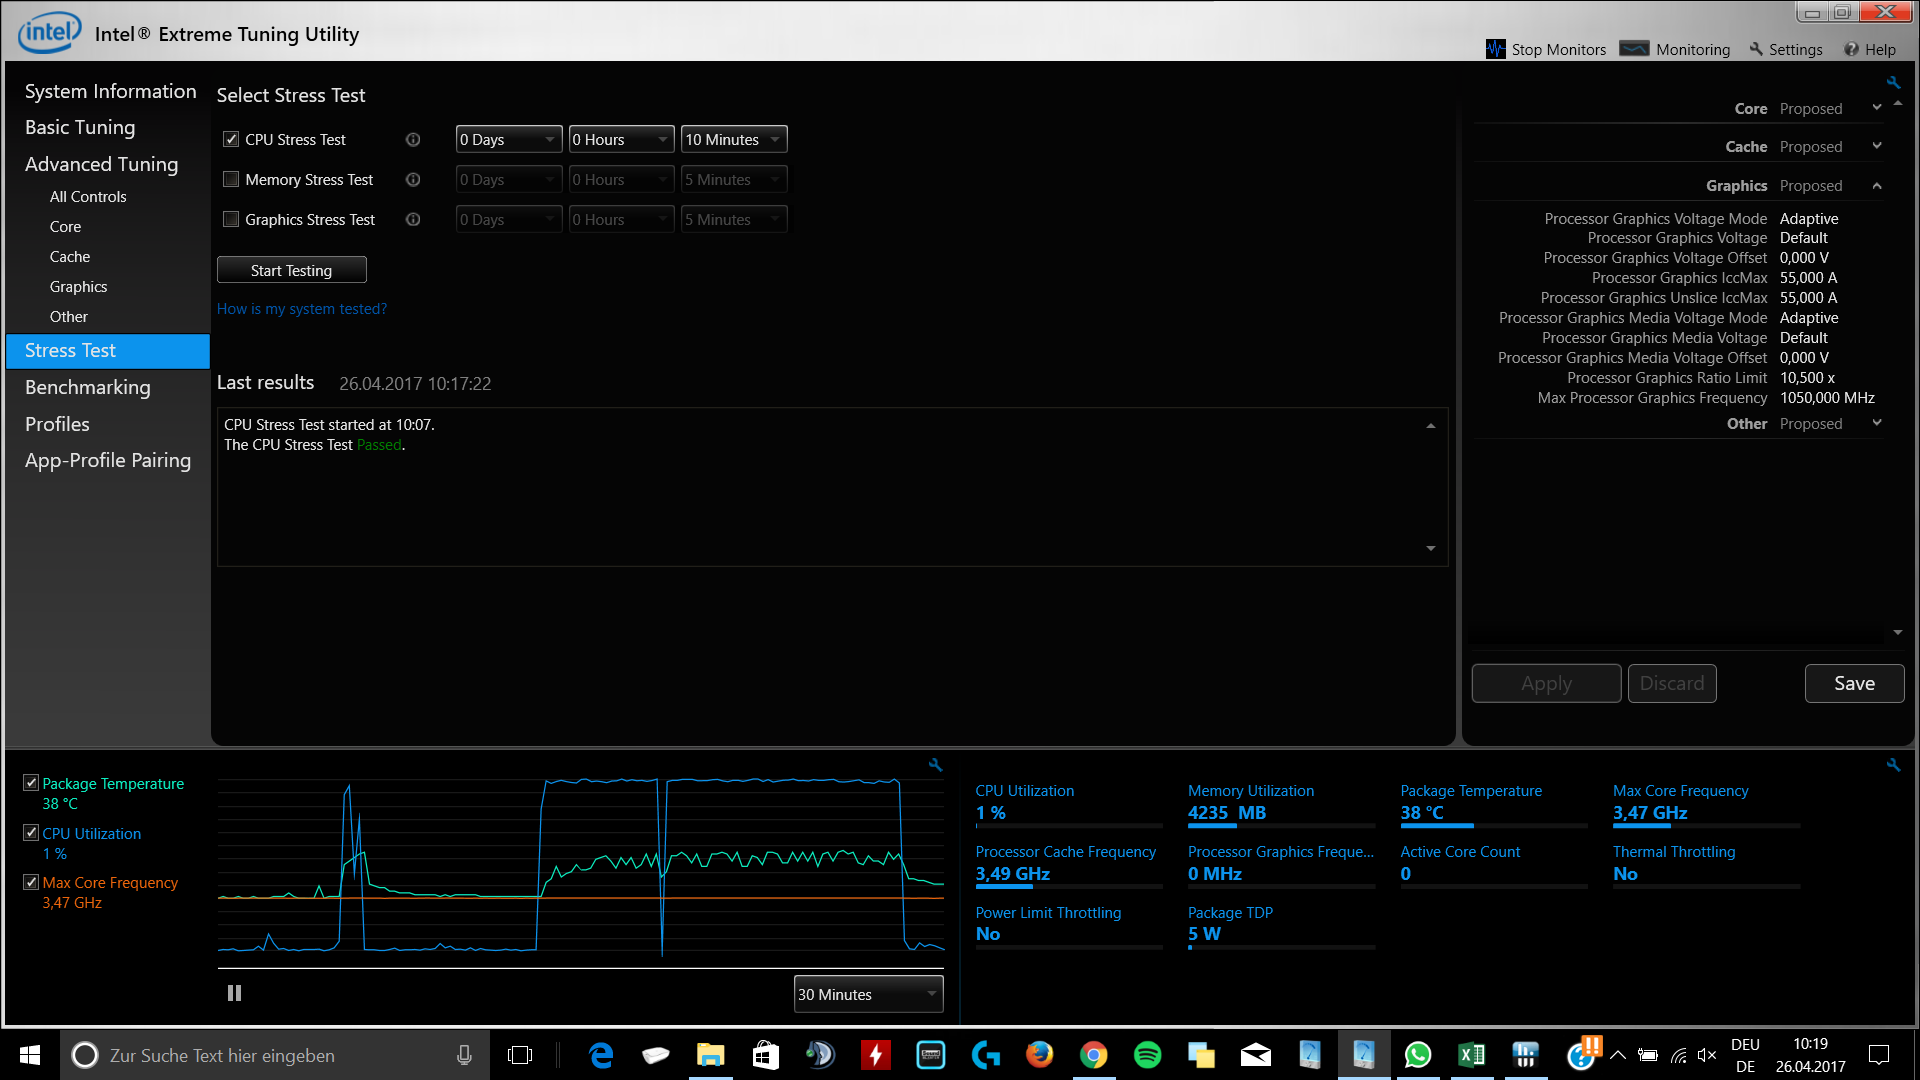Open Settings wrench icon in header

click(1756, 49)
